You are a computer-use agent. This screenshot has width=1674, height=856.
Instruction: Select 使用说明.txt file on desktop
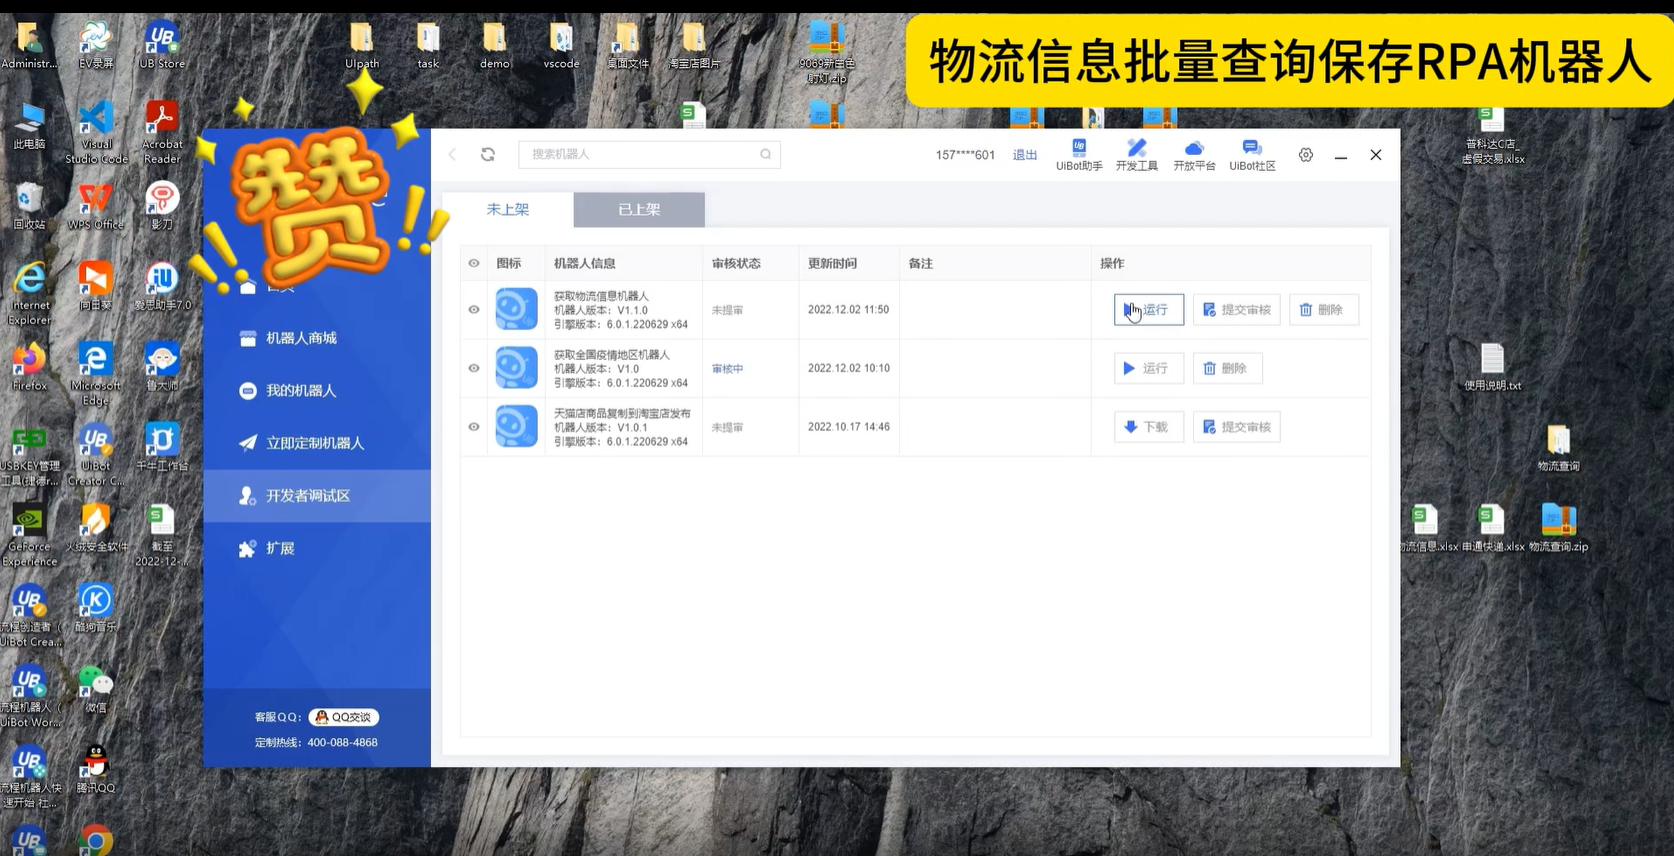tap(1492, 367)
